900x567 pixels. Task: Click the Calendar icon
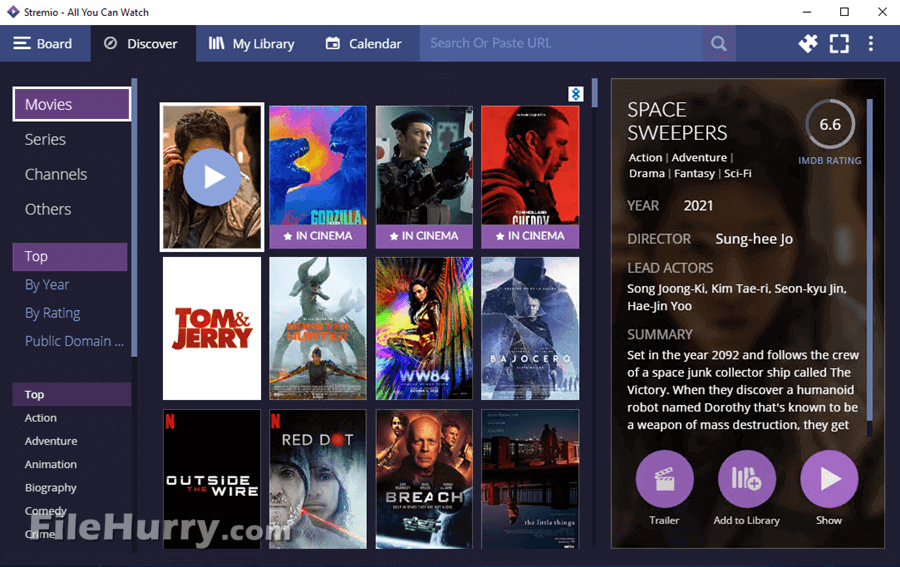[333, 43]
